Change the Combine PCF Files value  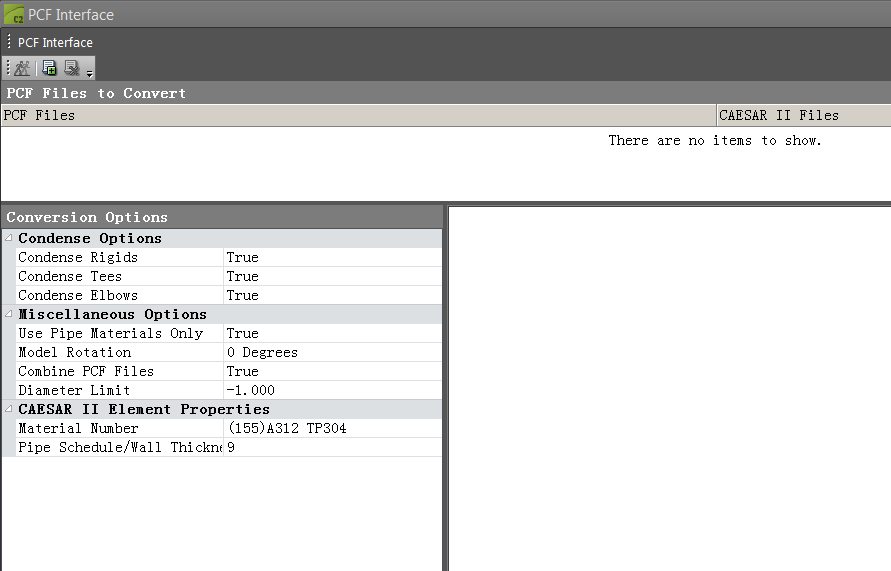click(x=332, y=372)
